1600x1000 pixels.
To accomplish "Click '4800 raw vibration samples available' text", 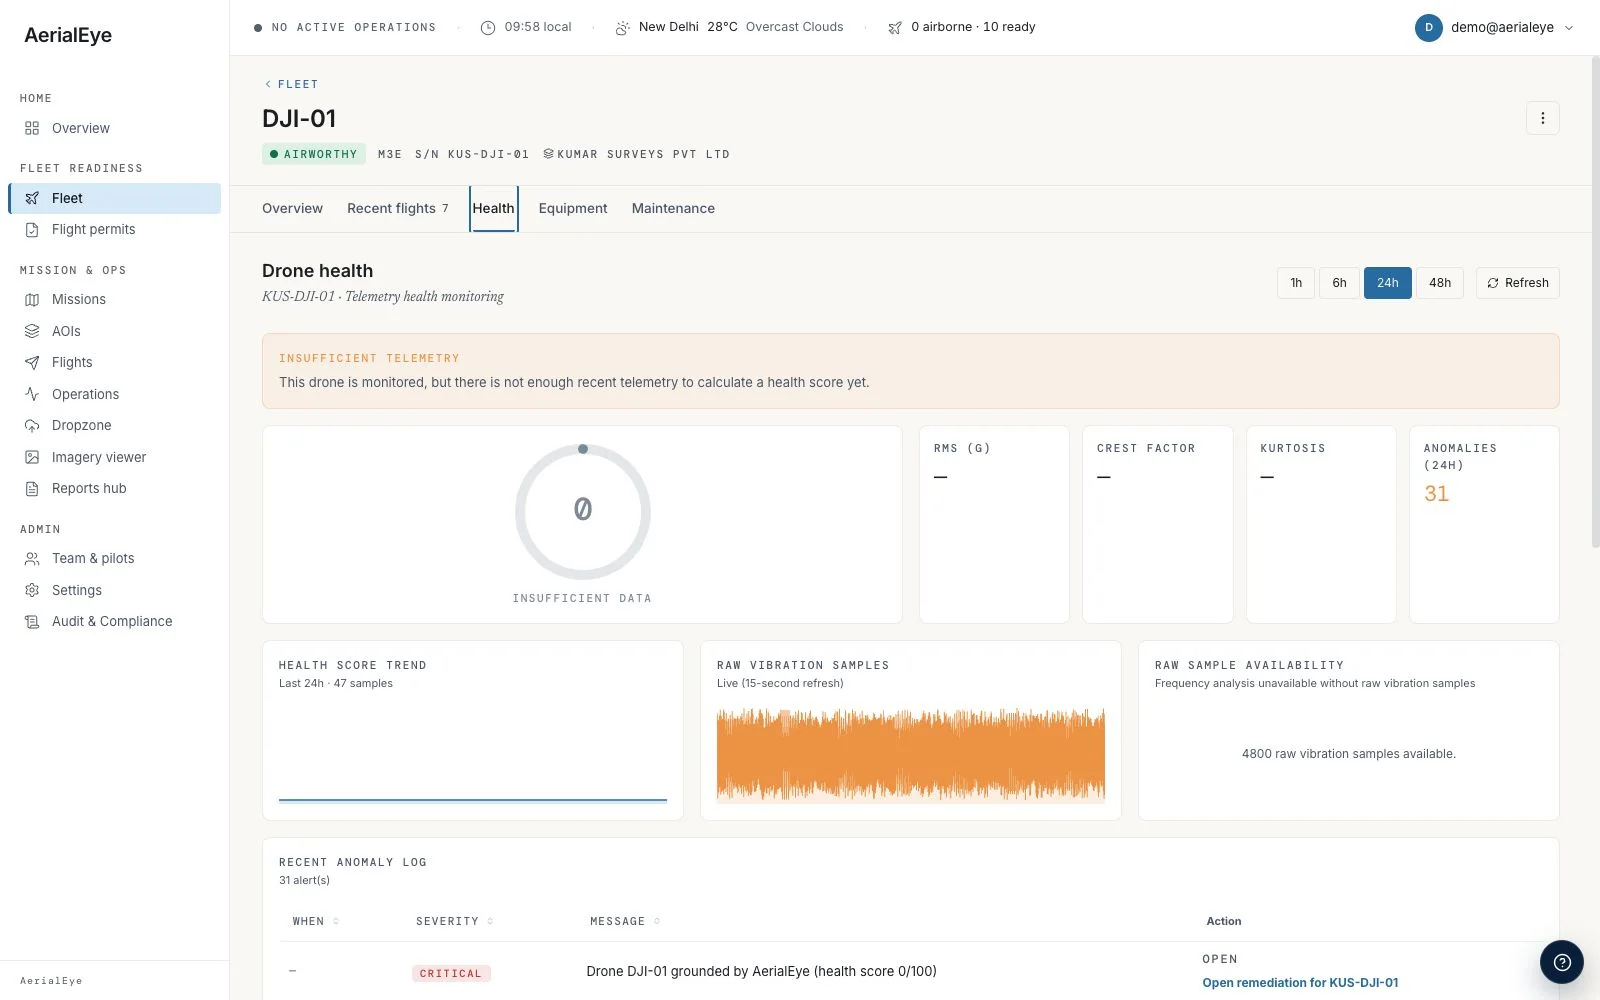I will pos(1349,754).
